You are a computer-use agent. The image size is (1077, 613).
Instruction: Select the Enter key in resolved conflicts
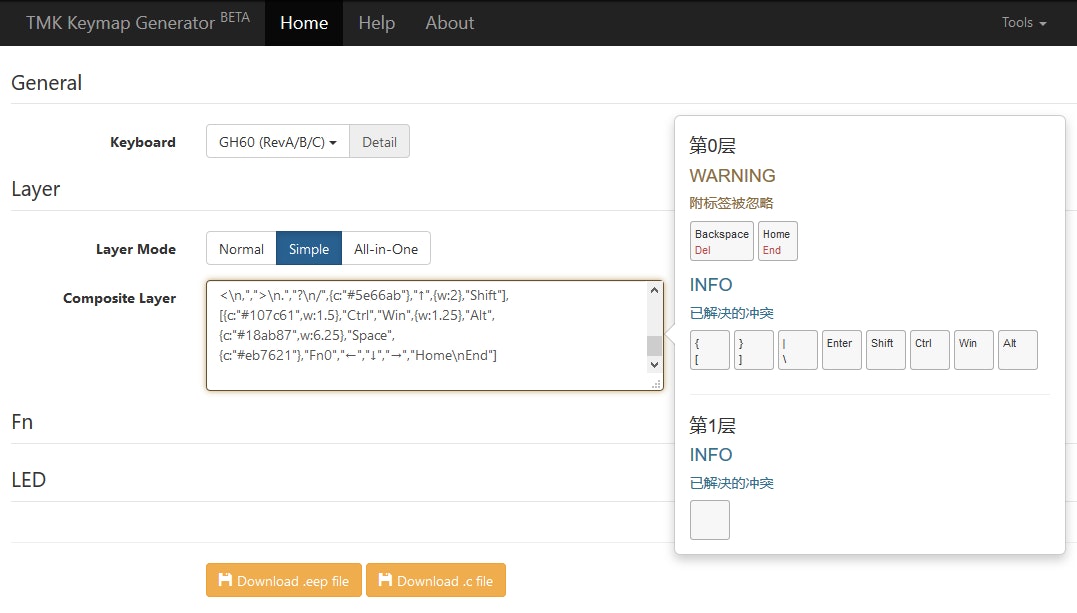(841, 350)
